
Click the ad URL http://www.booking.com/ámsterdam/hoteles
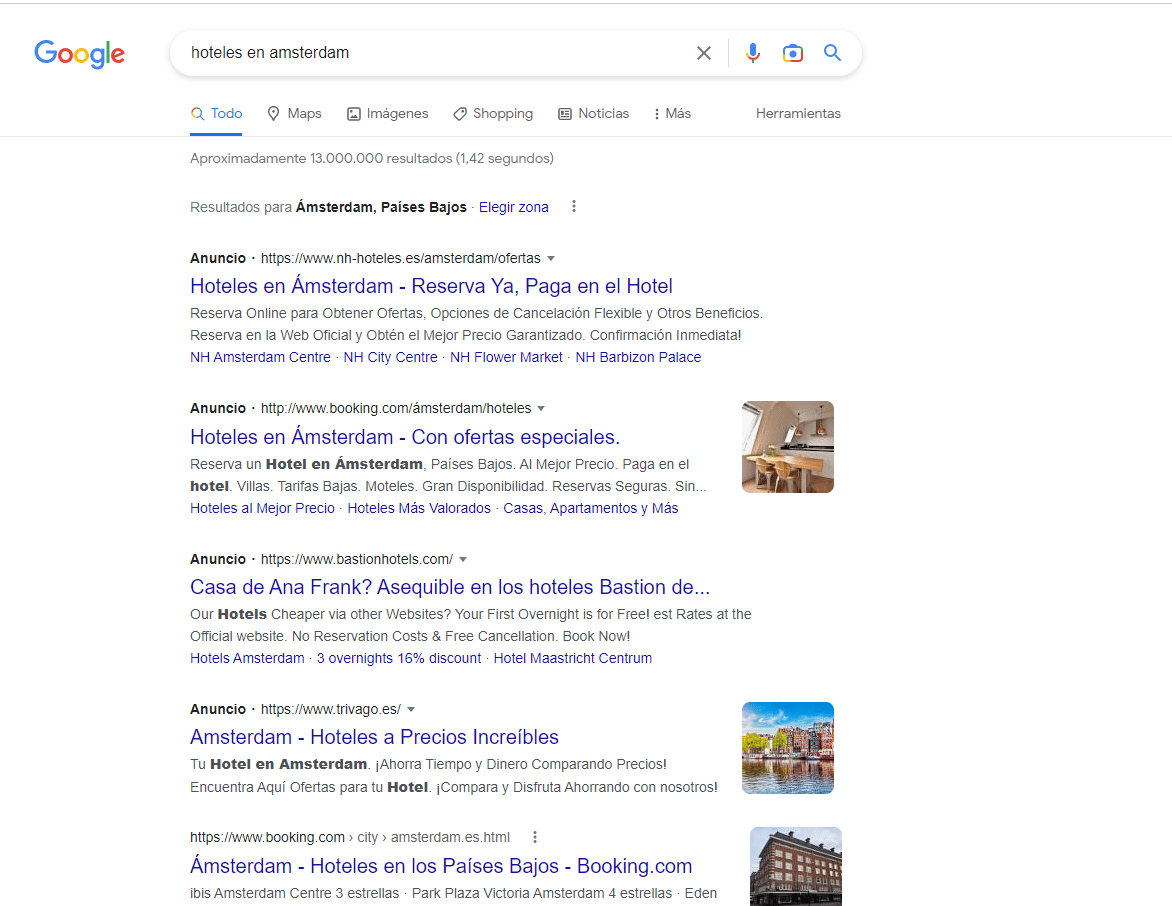pyautogui.click(x=396, y=409)
